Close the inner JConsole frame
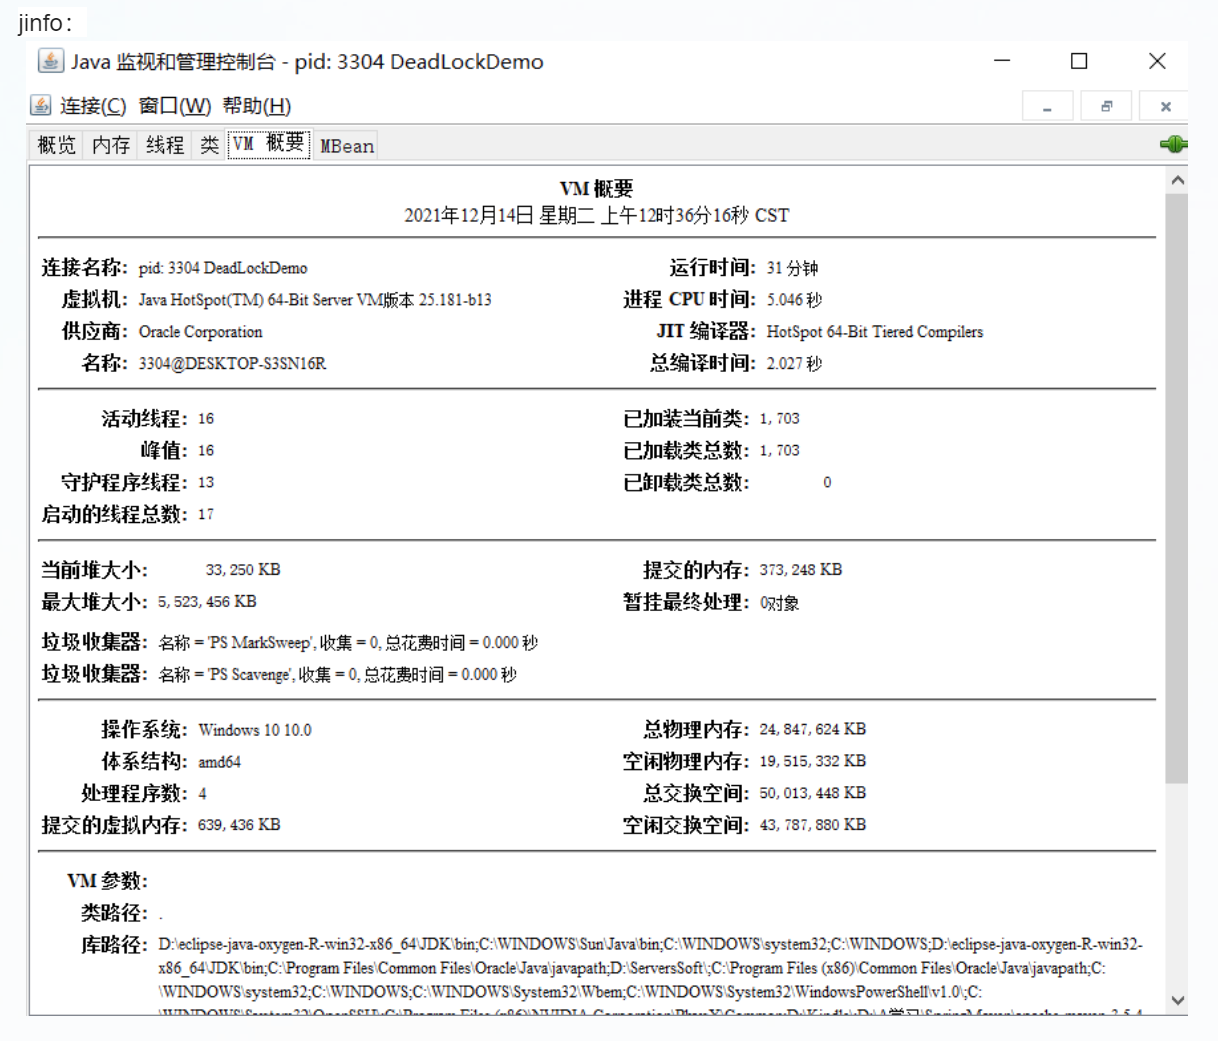The image size is (1218, 1041). 1164,106
